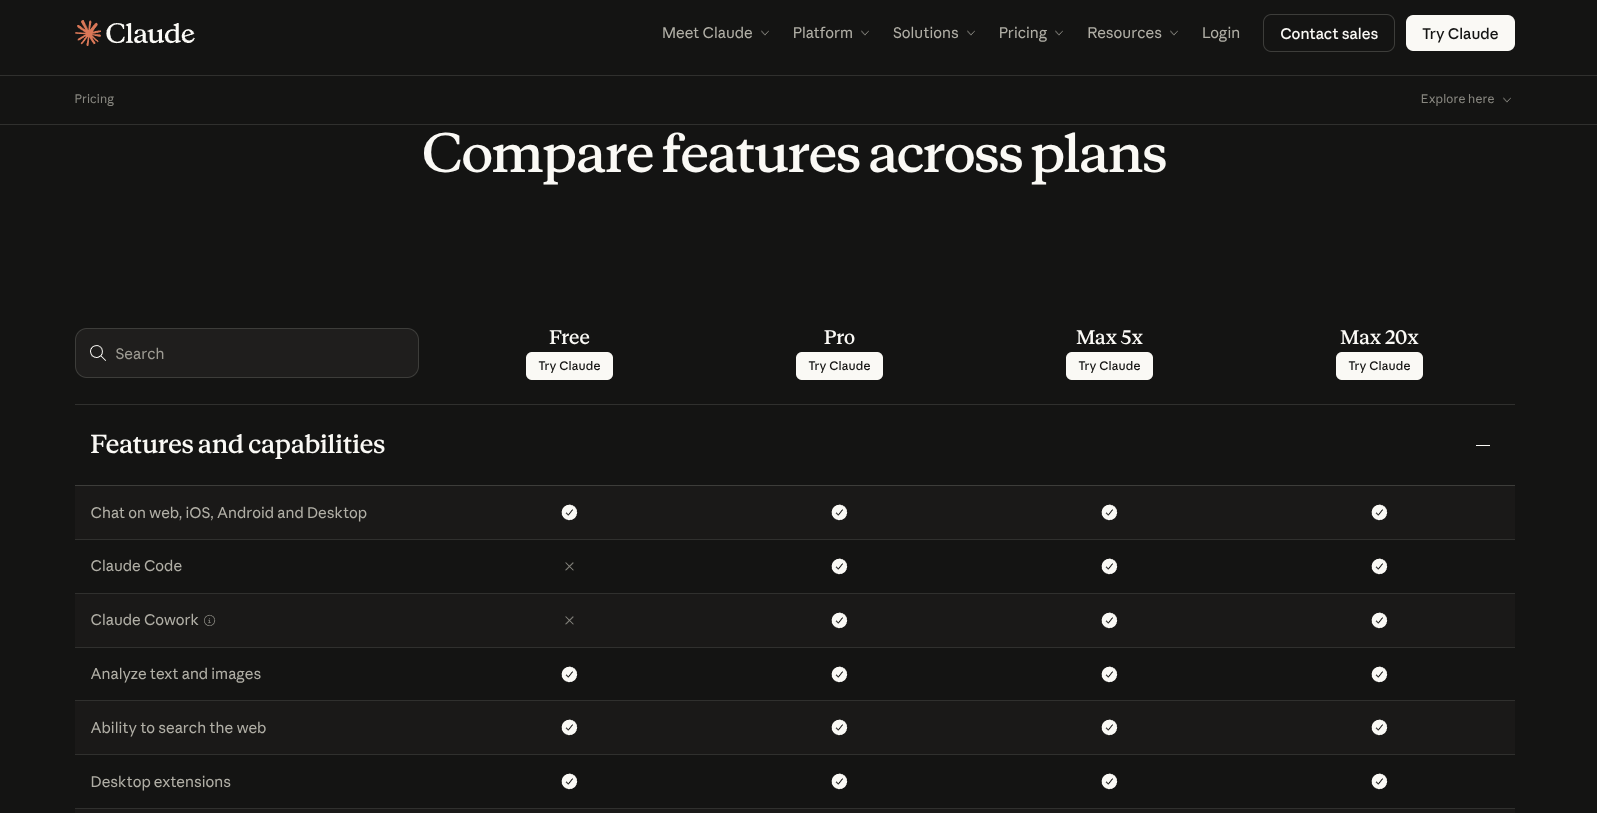Collapse the Features and capabilities section
This screenshot has width=1597, height=813.
pos(1482,445)
